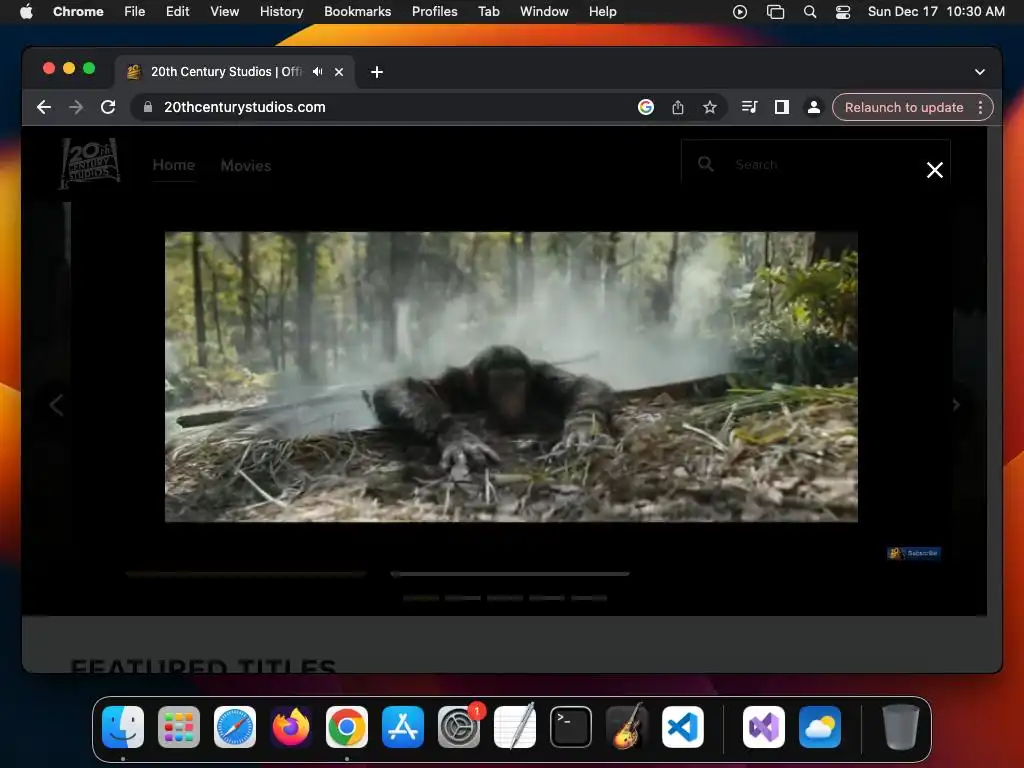Share this page icon
The height and width of the screenshot is (768, 1024).
tap(678, 107)
